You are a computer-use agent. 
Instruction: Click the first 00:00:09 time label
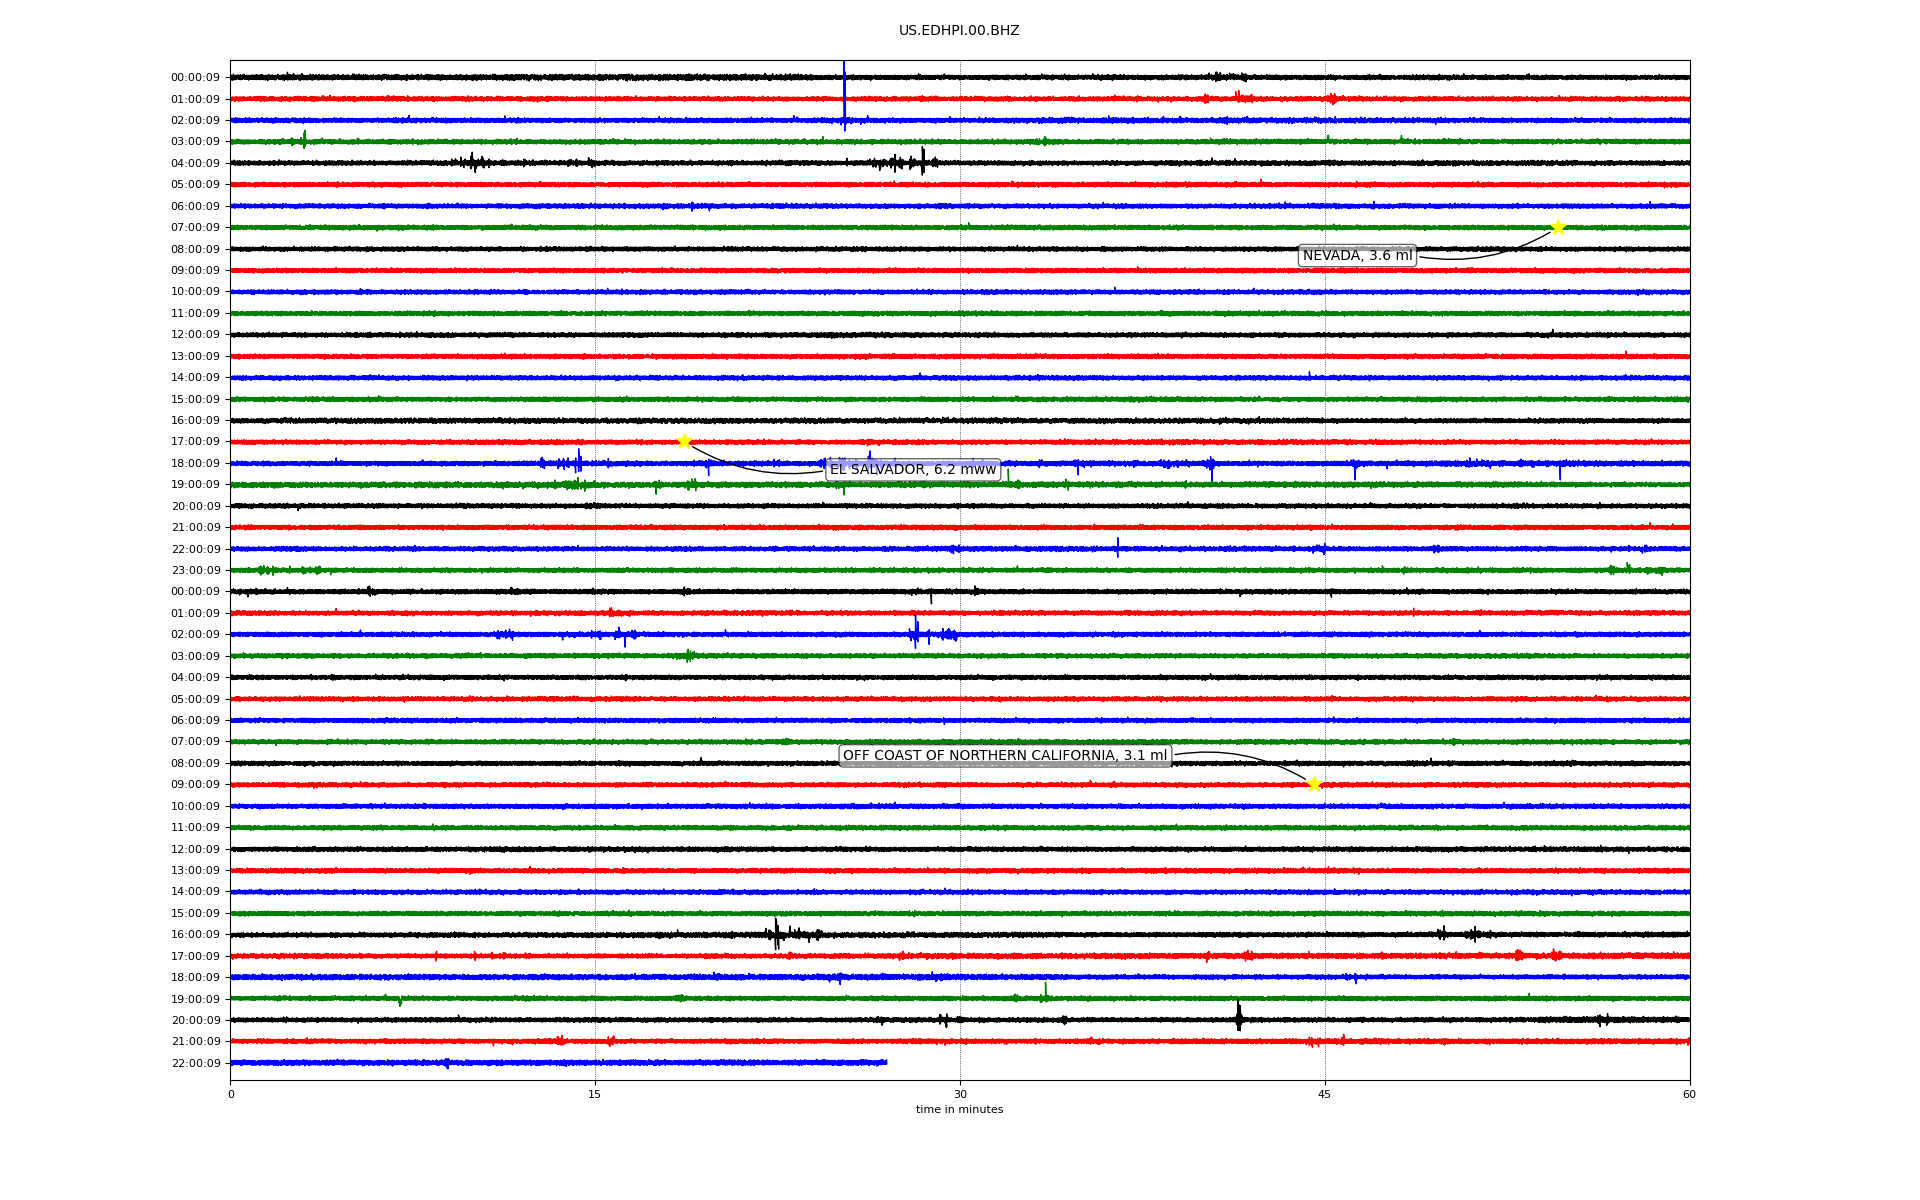click(x=195, y=78)
